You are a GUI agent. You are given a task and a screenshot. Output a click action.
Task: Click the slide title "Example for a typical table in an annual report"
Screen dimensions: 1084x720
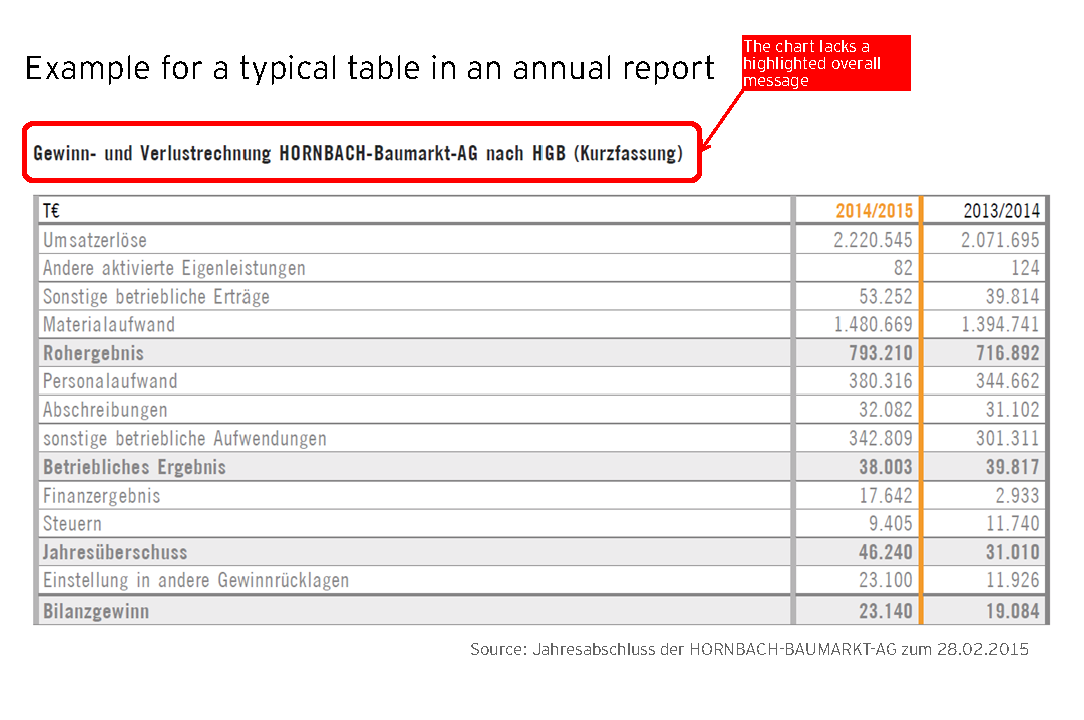point(369,69)
